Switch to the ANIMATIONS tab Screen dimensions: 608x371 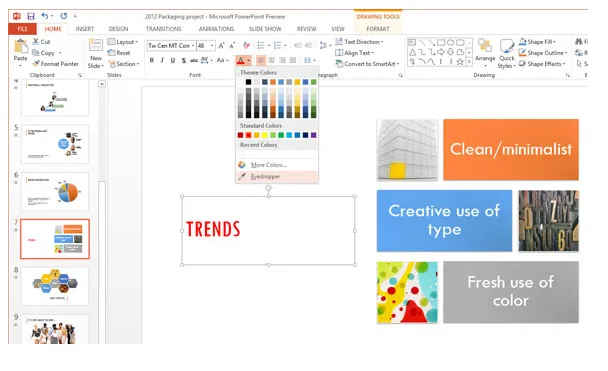216,29
